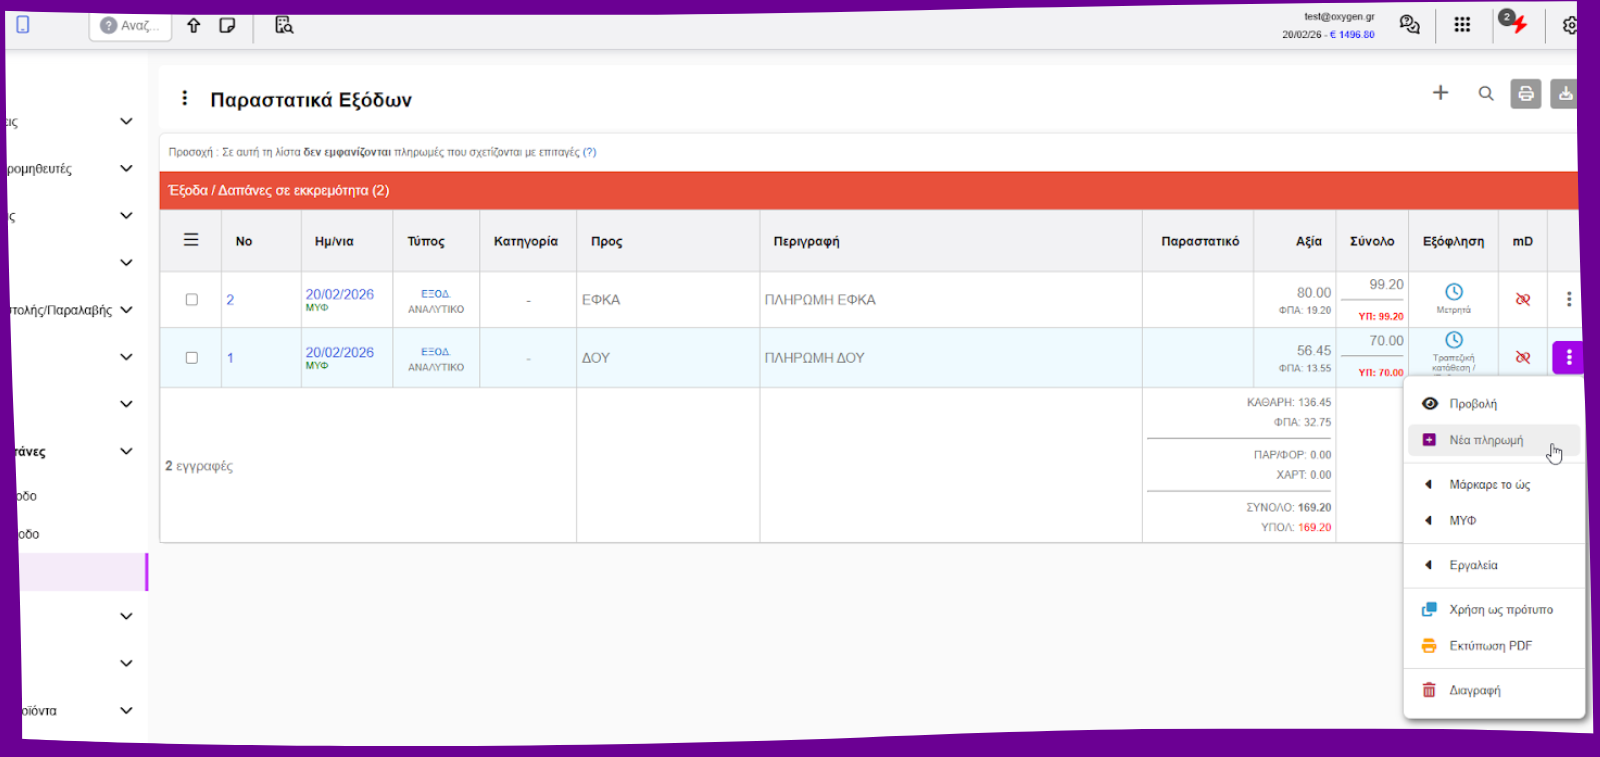Open the mobile device view icon
The width and height of the screenshot is (1600, 757).
click(23, 24)
